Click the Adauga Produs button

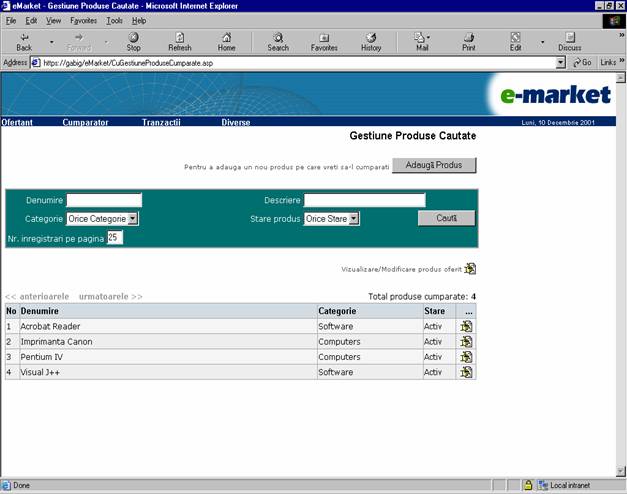[x=434, y=165]
